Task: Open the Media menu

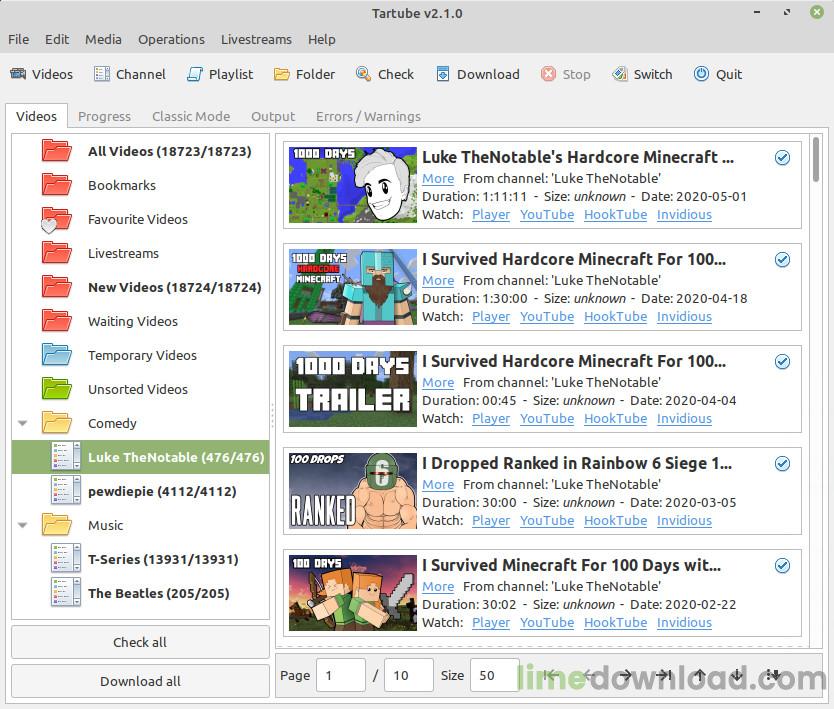Action: [x=103, y=39]
